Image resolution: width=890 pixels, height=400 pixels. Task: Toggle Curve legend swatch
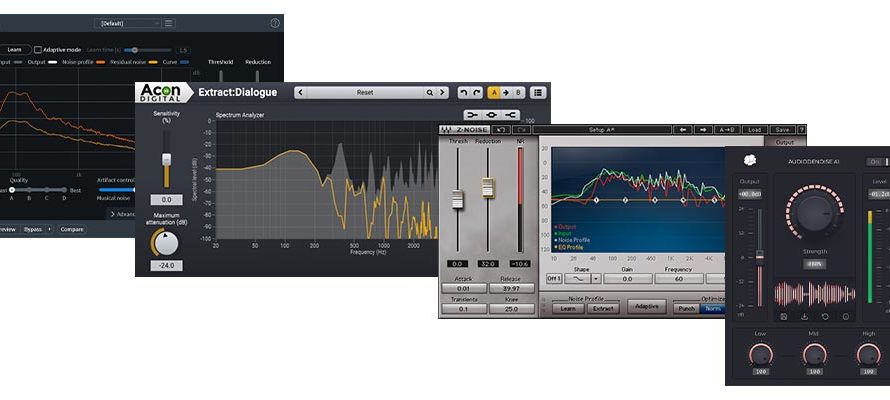tap(184, 62)
